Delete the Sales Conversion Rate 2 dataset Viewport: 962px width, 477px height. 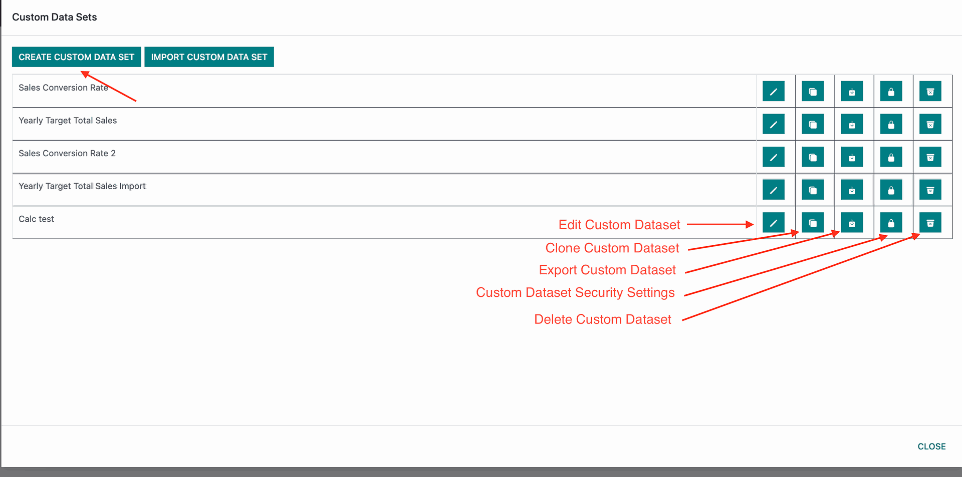click(930, 157)
